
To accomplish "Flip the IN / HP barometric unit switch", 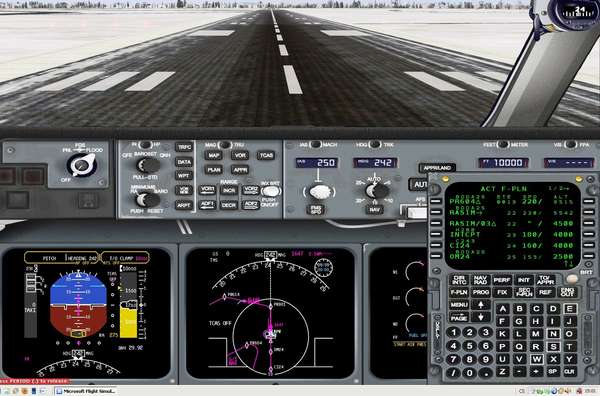I will pos(145,145).
